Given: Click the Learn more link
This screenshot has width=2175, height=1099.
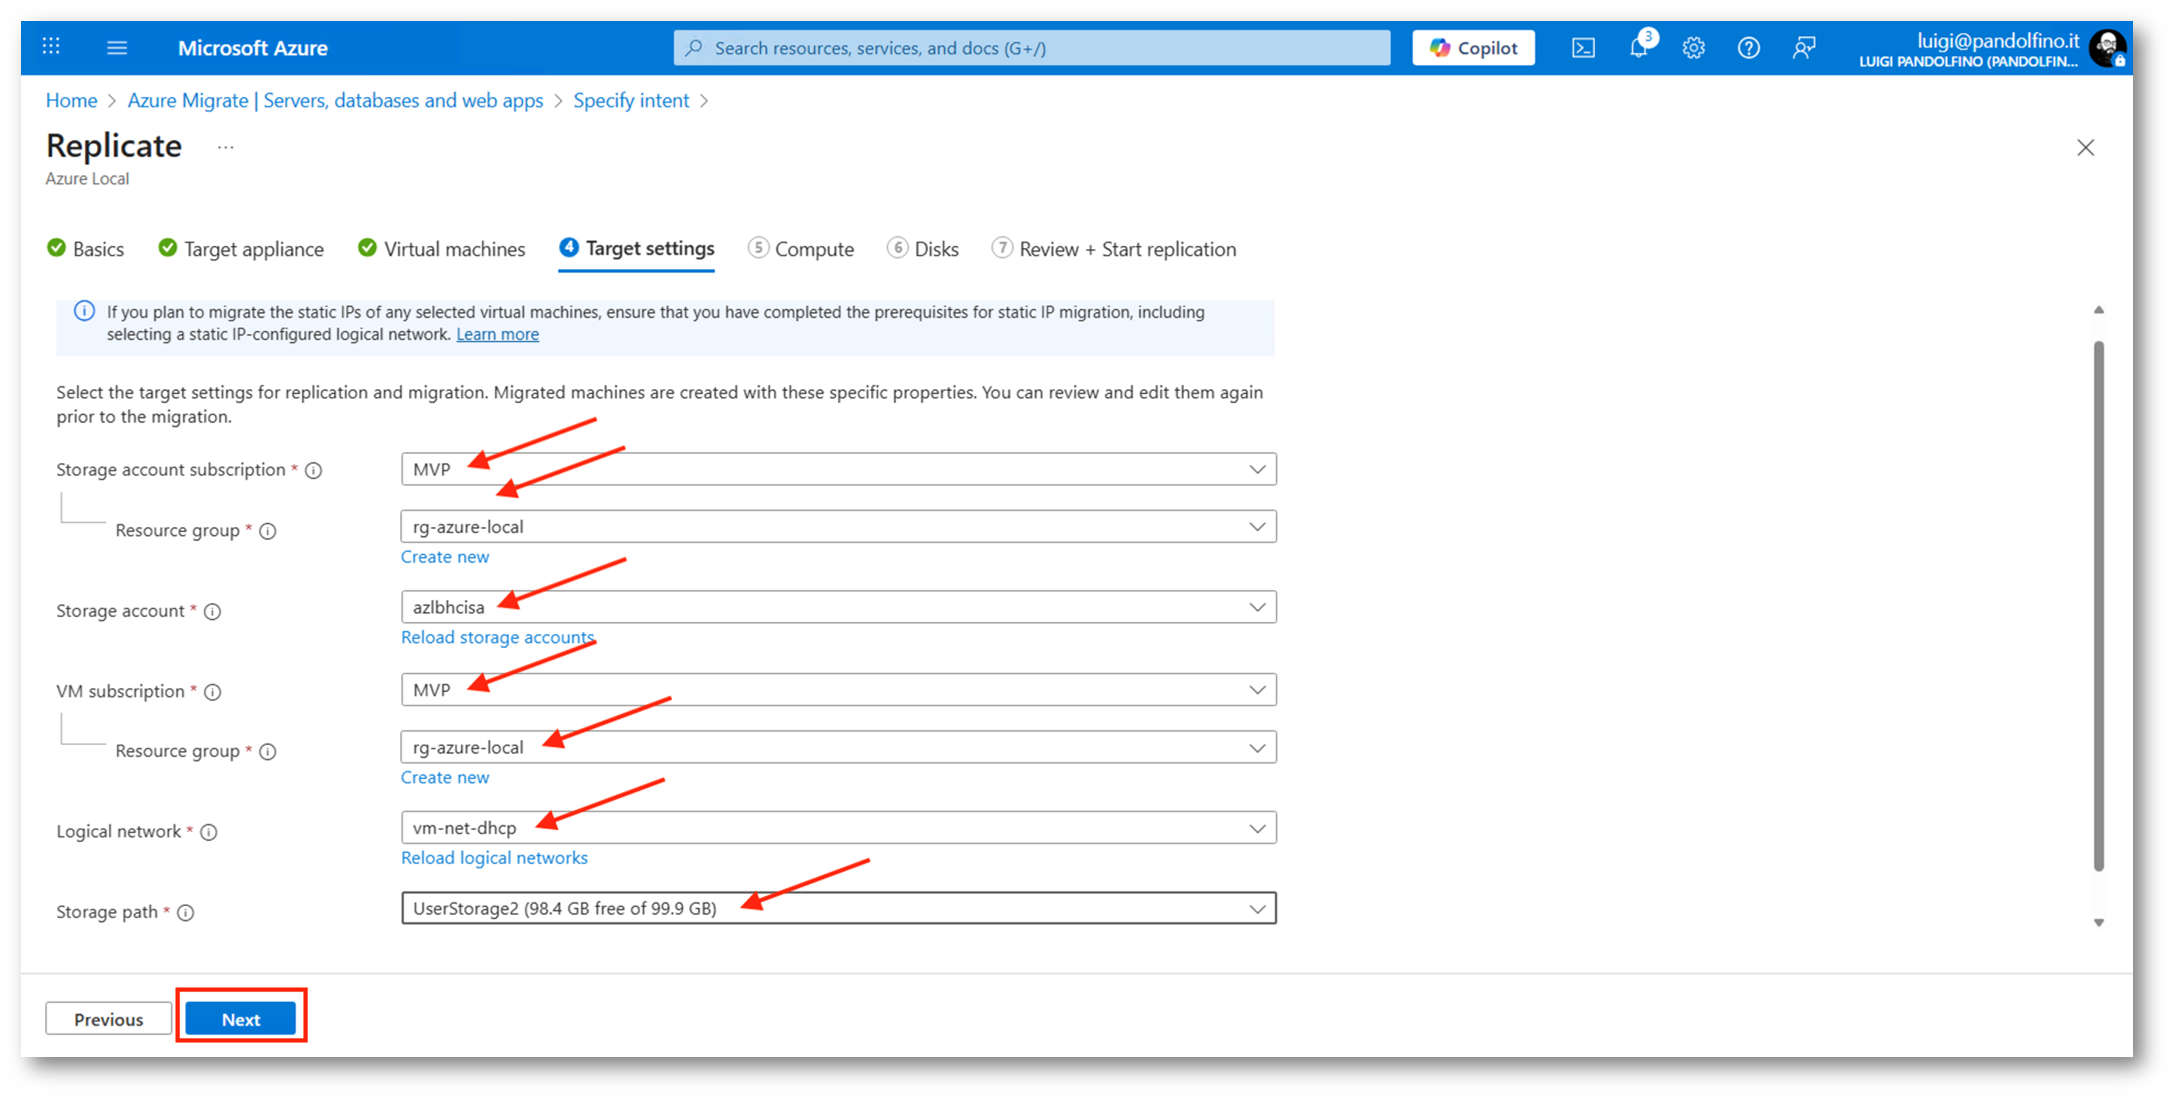Looking at the screenshot, I should point(497,335).
